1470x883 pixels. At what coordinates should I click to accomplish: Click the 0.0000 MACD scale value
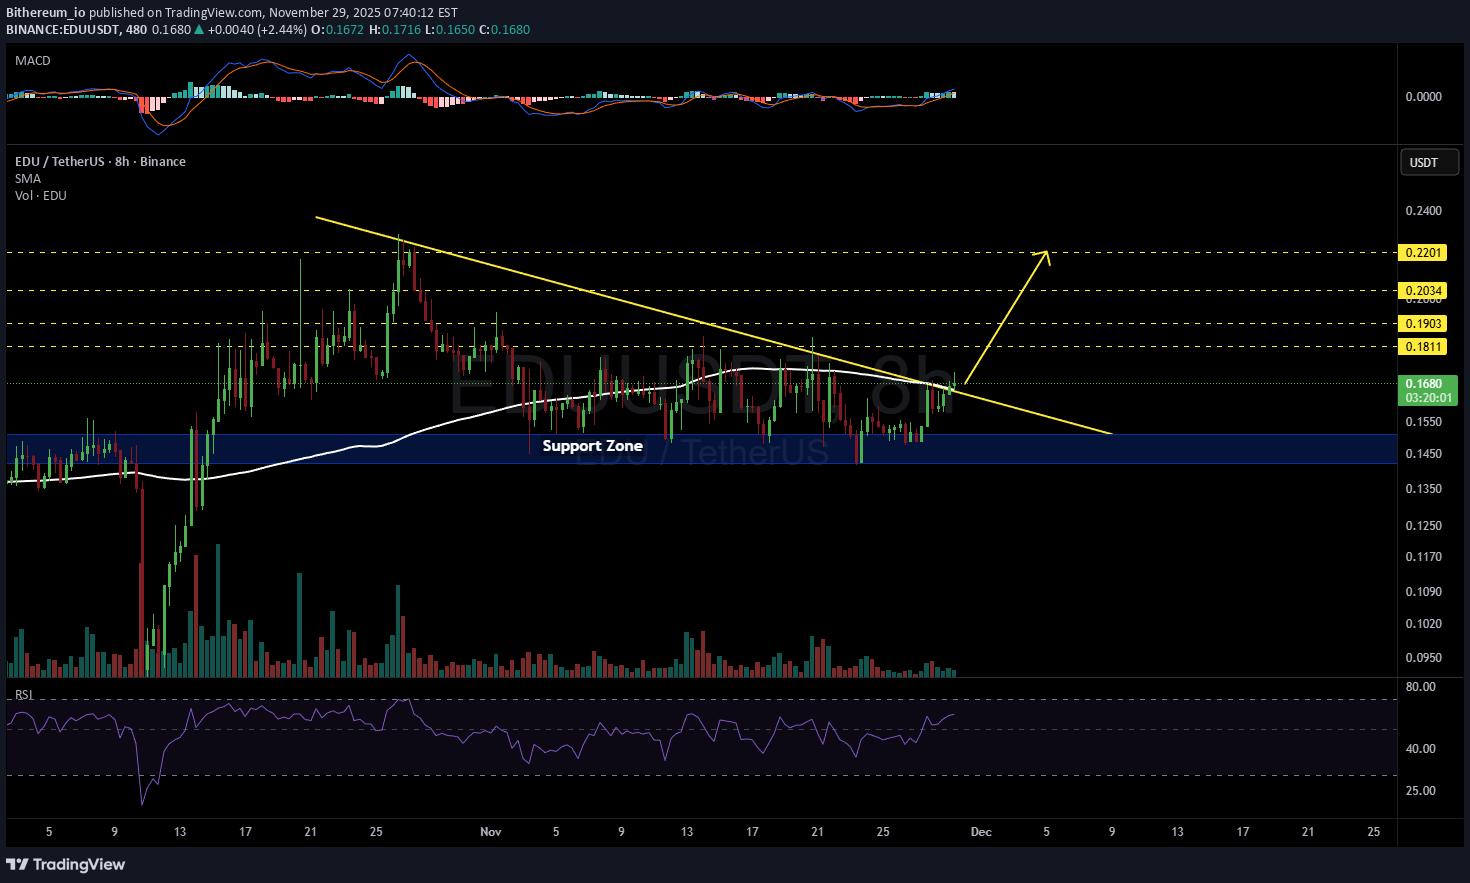[1423, 97]
